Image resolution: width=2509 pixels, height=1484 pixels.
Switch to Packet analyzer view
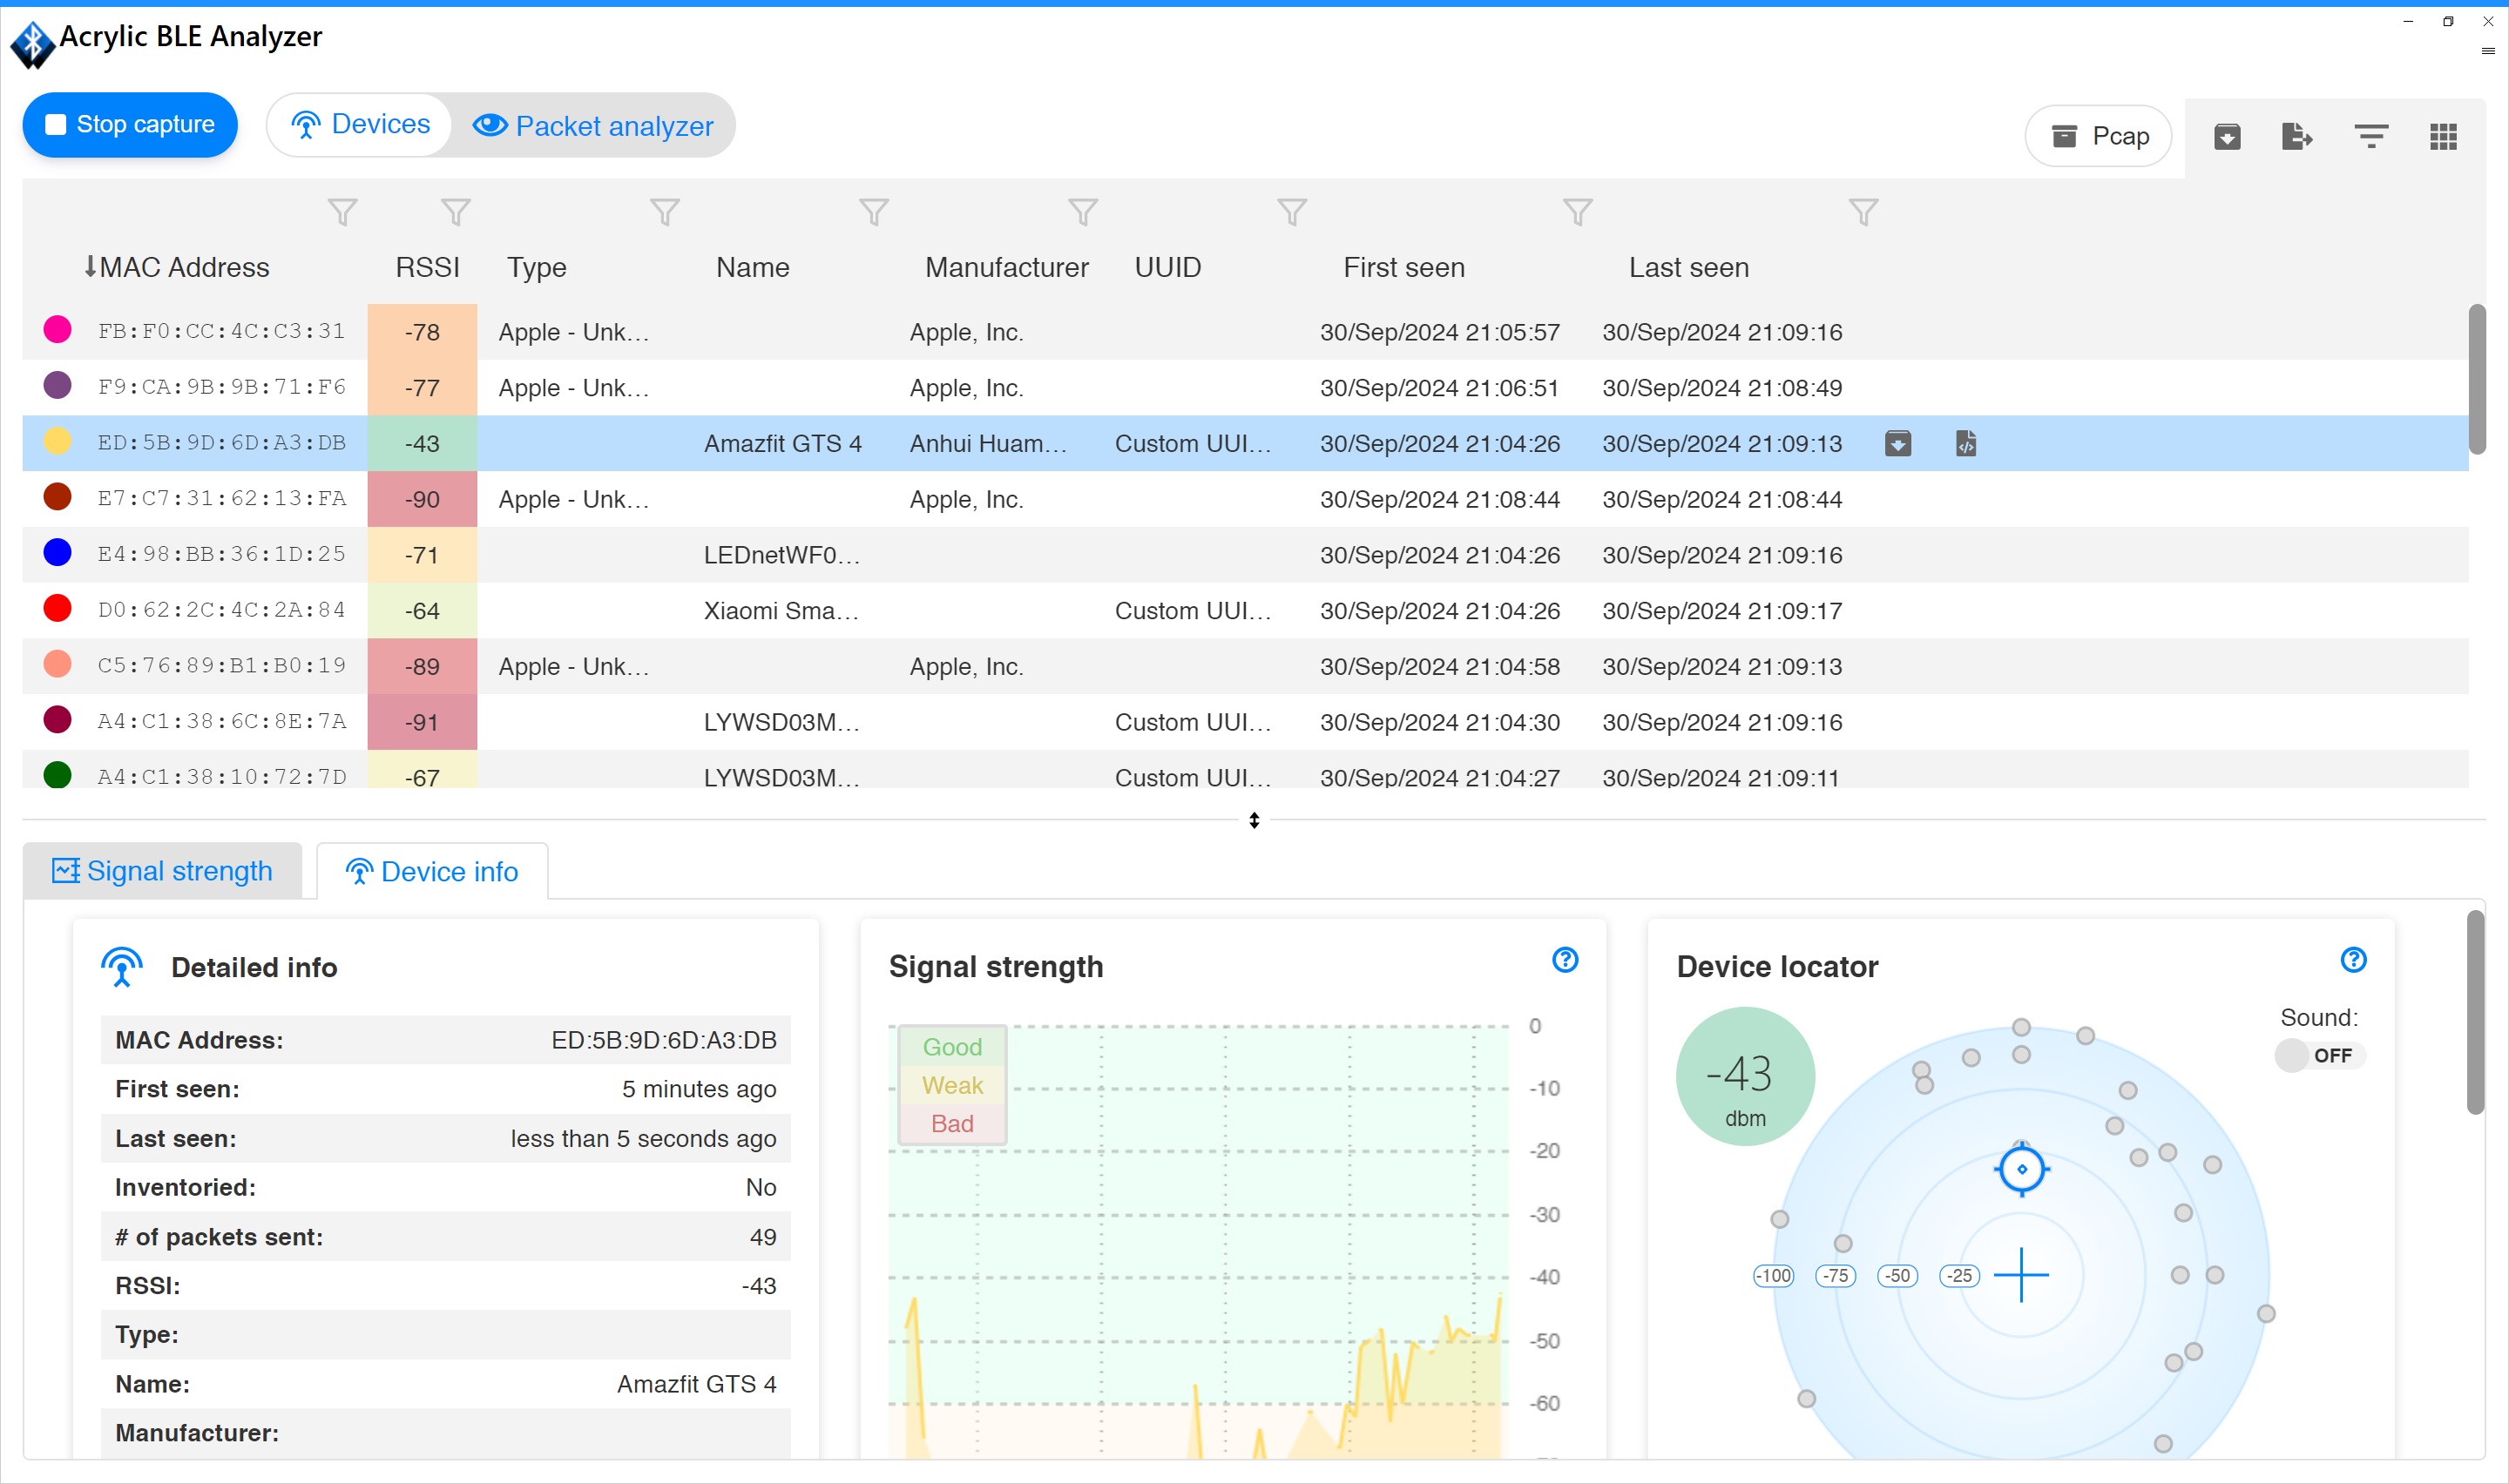(593, 126)
